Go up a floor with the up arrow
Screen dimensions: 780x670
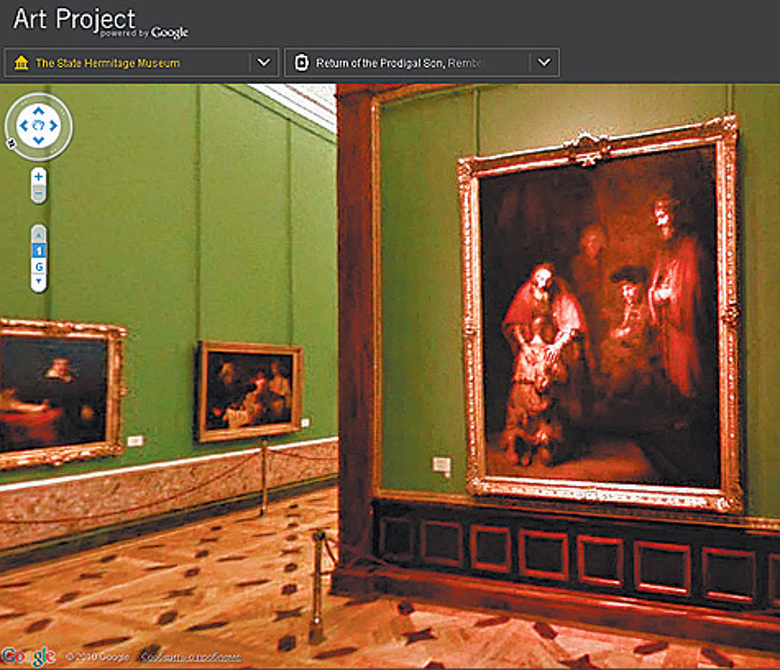38,235
